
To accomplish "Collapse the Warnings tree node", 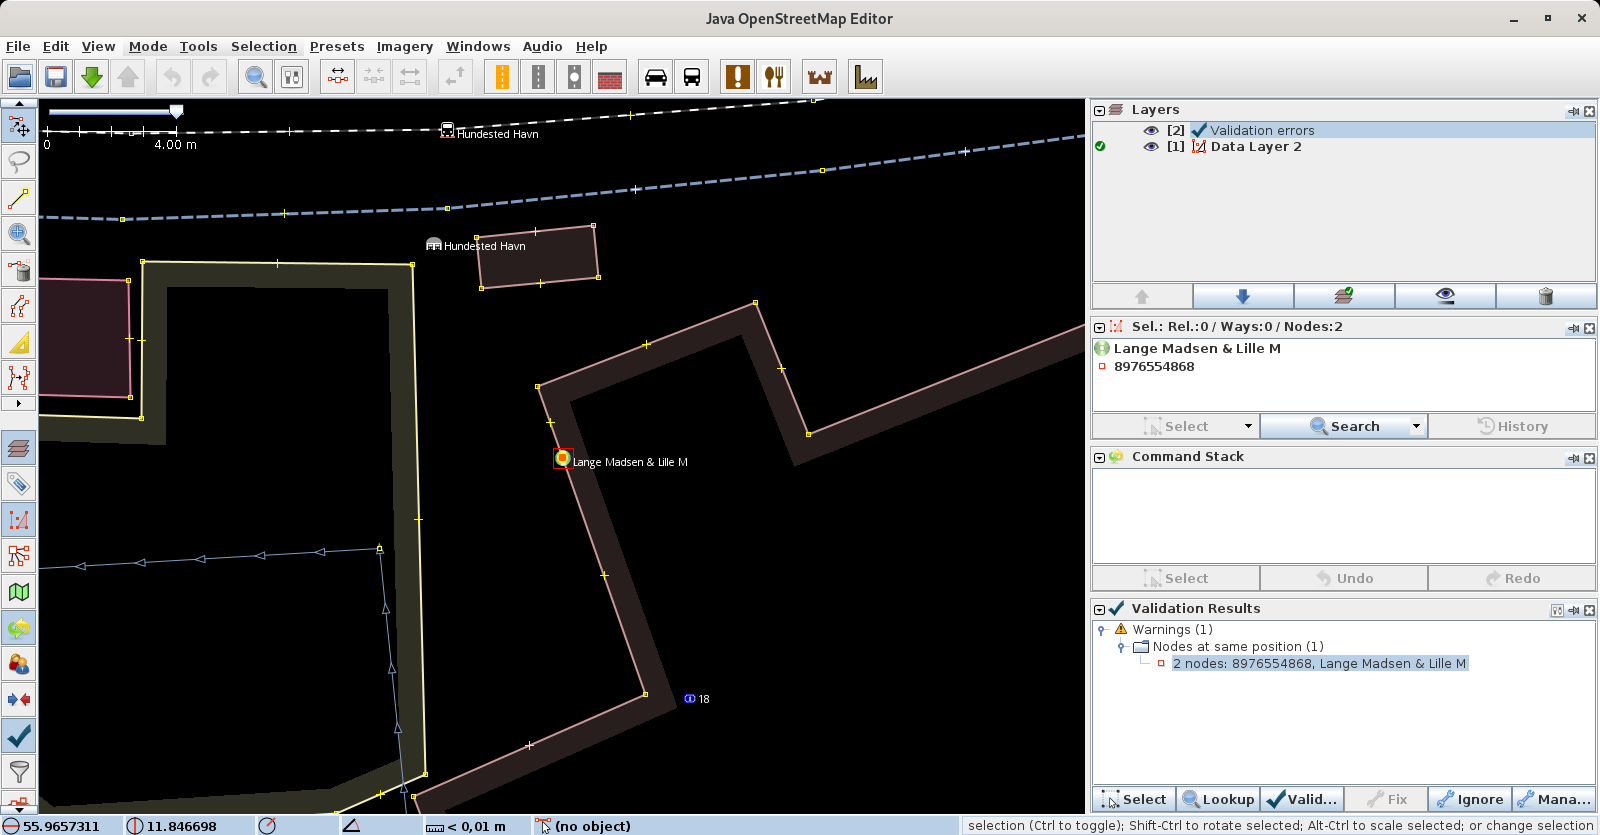I will pyautogui.click(x=1102, y=630).
